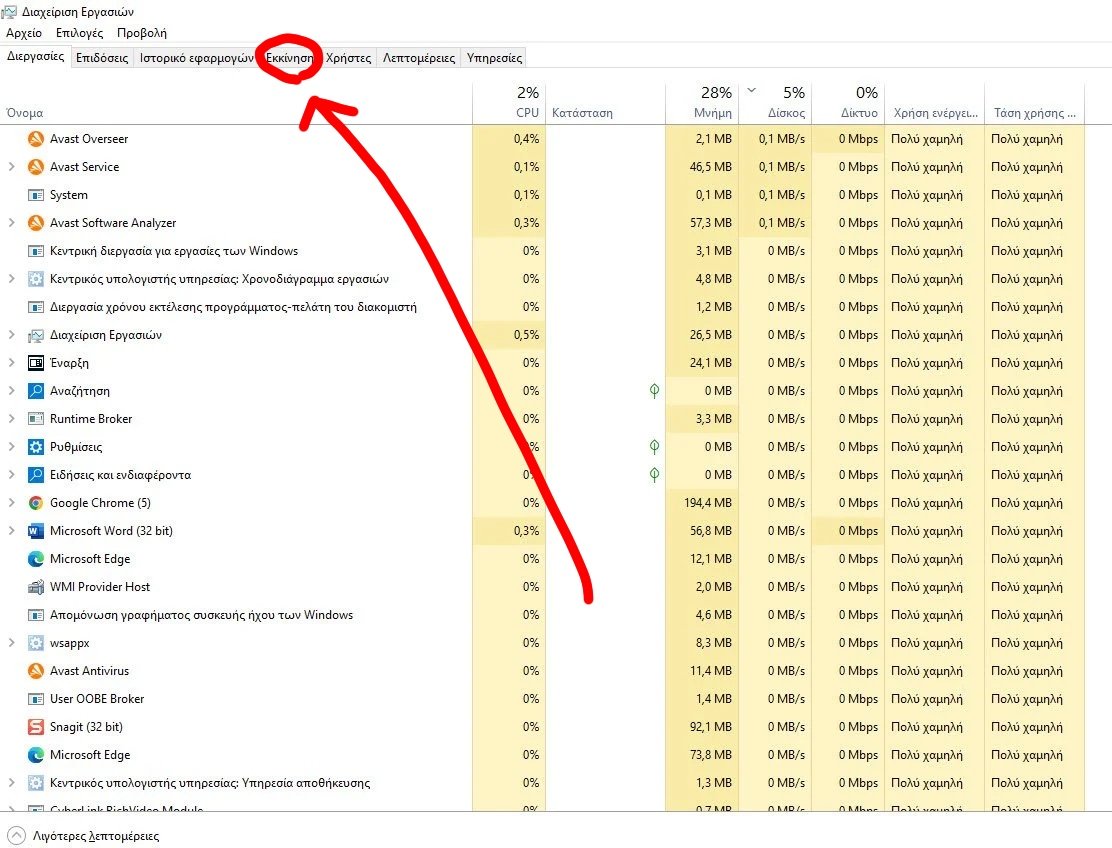
Task: Click the Avast Service icon
Action: pyautogui.click(x=35, y=167)
